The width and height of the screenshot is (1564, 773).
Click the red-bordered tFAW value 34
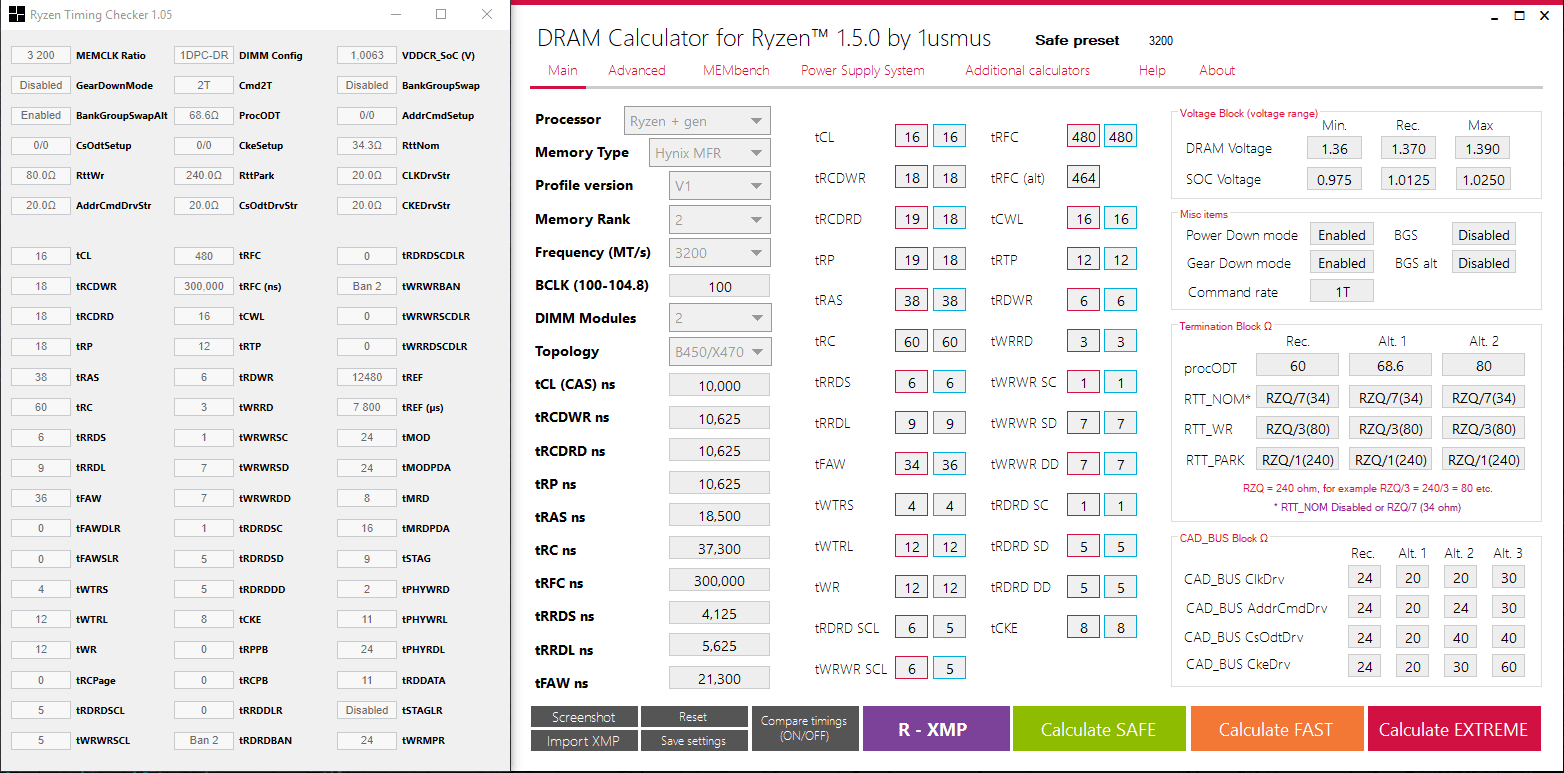(x=911, y=463)
